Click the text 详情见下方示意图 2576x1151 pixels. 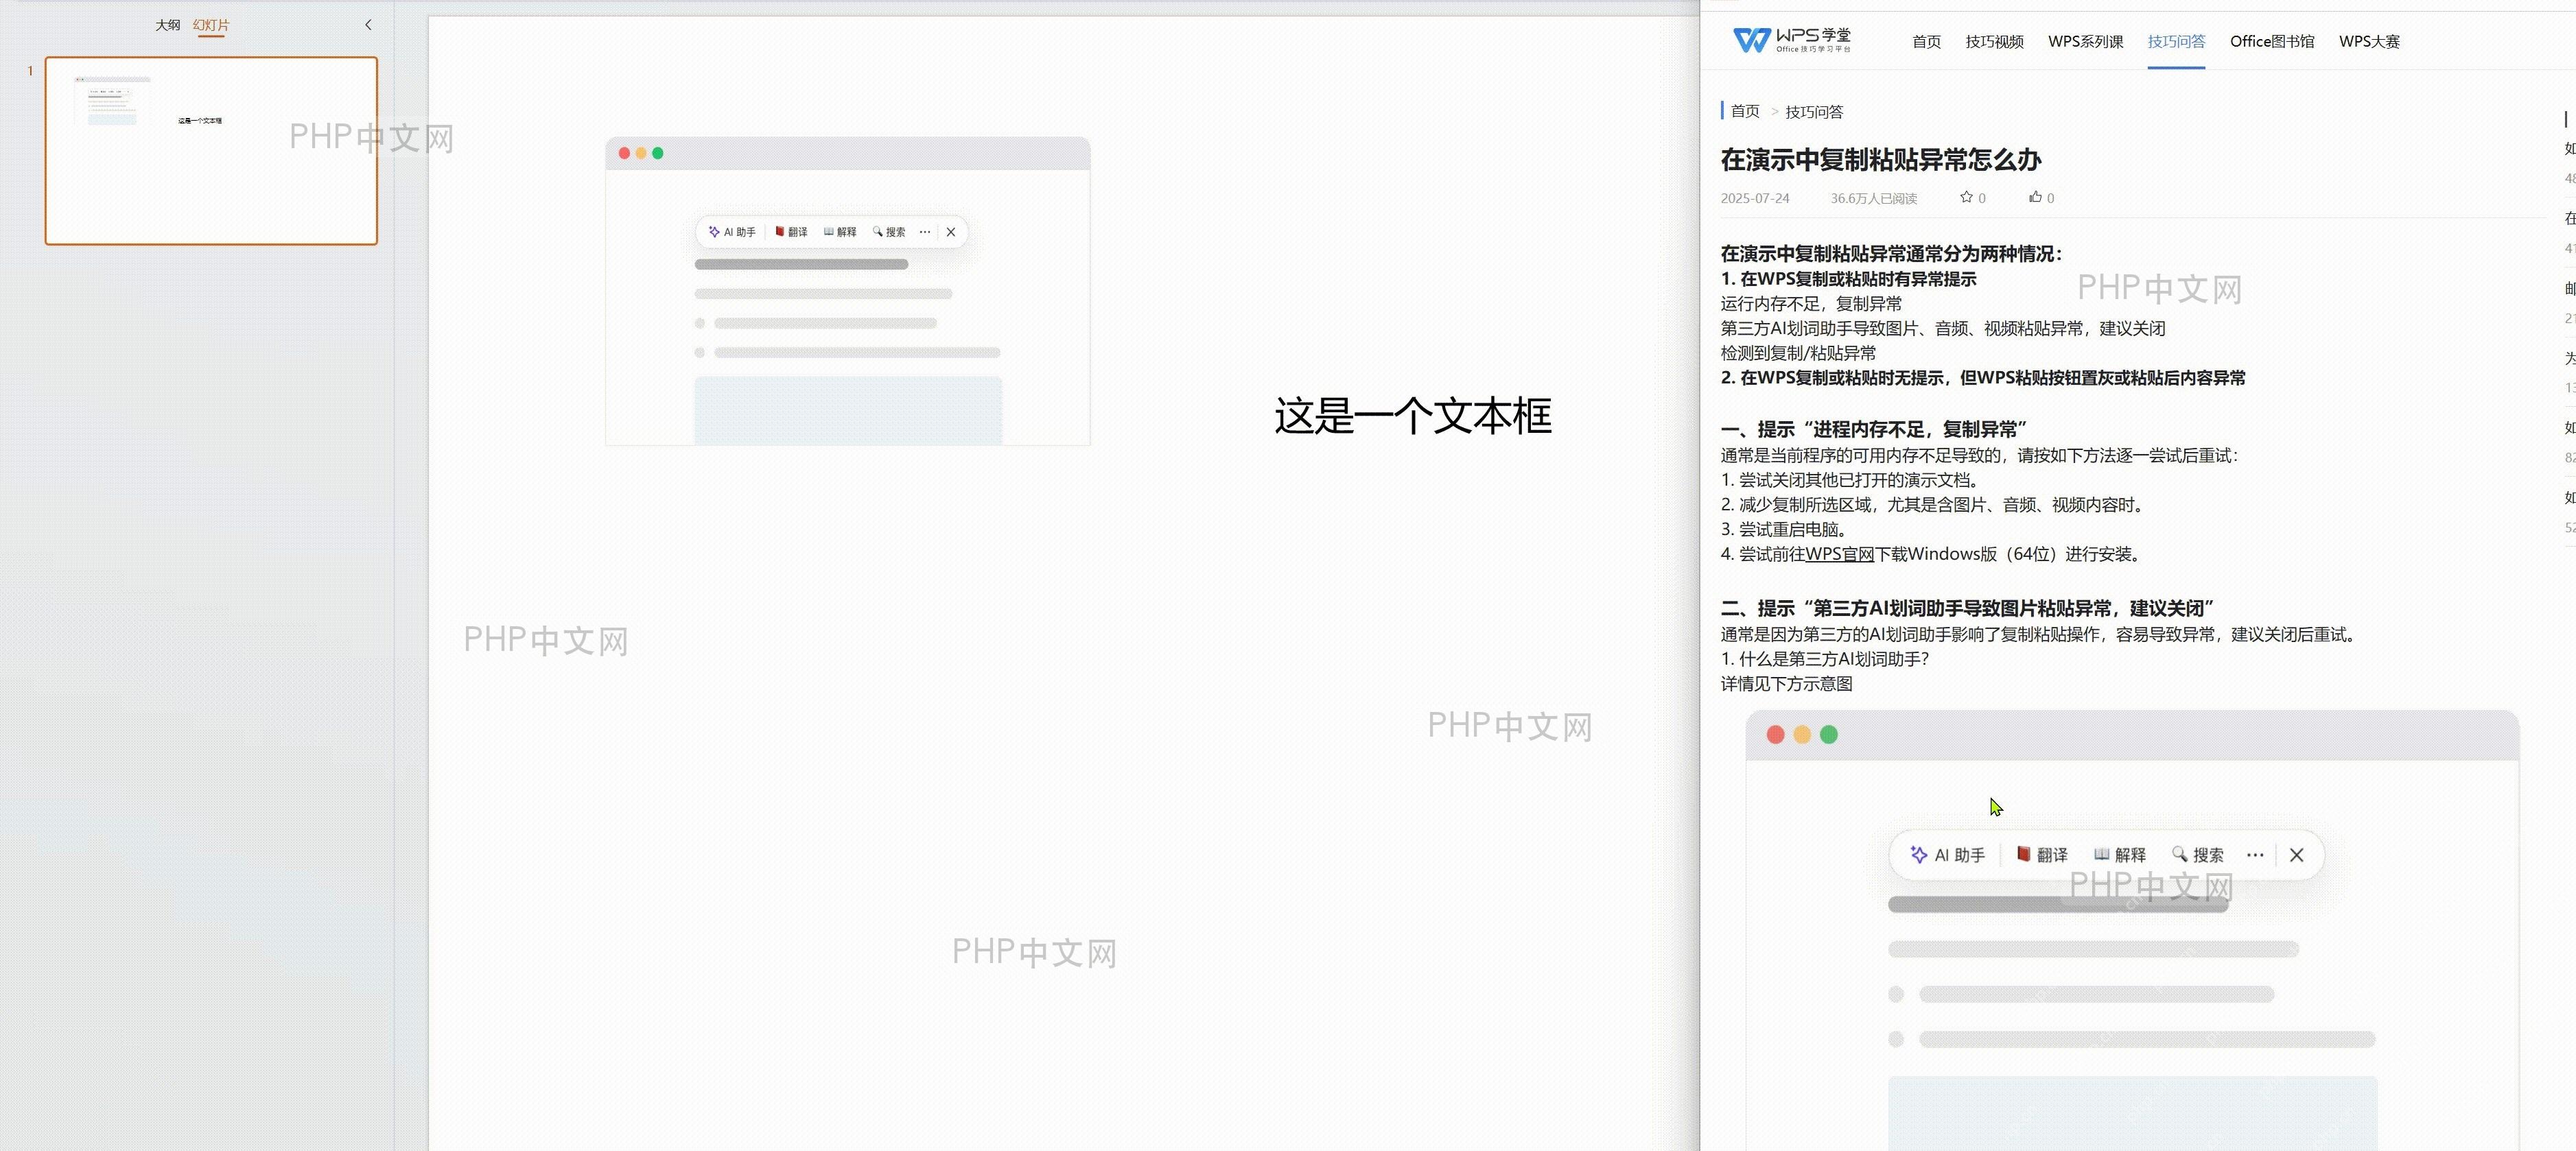pos(1786,684)
